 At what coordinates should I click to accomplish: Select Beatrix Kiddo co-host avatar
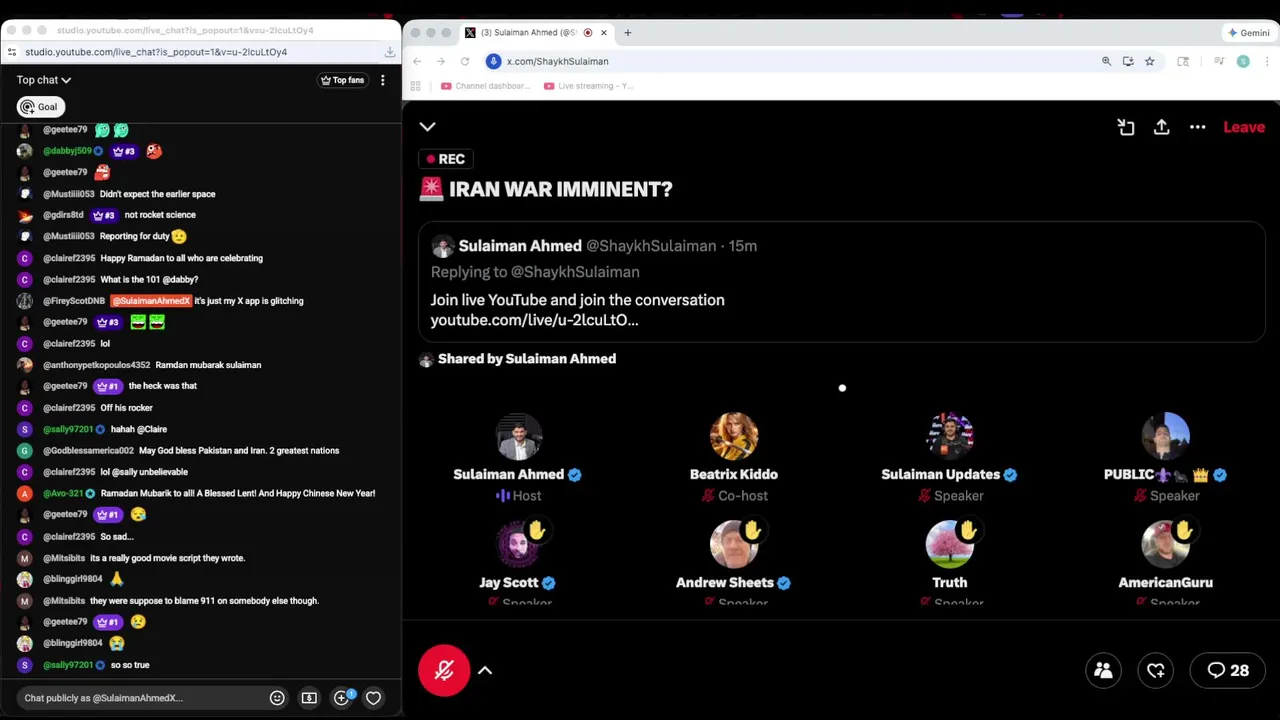(x=734, y=436)
